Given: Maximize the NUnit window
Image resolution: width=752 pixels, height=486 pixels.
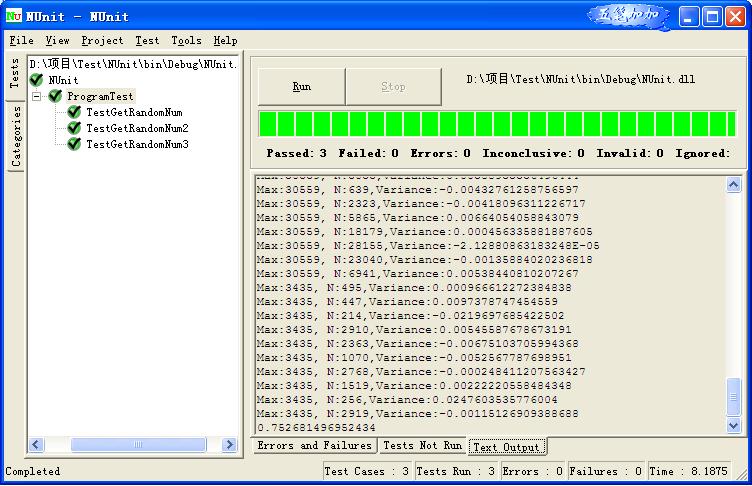Looking at the screenshot, I should [x=712, y=17].
